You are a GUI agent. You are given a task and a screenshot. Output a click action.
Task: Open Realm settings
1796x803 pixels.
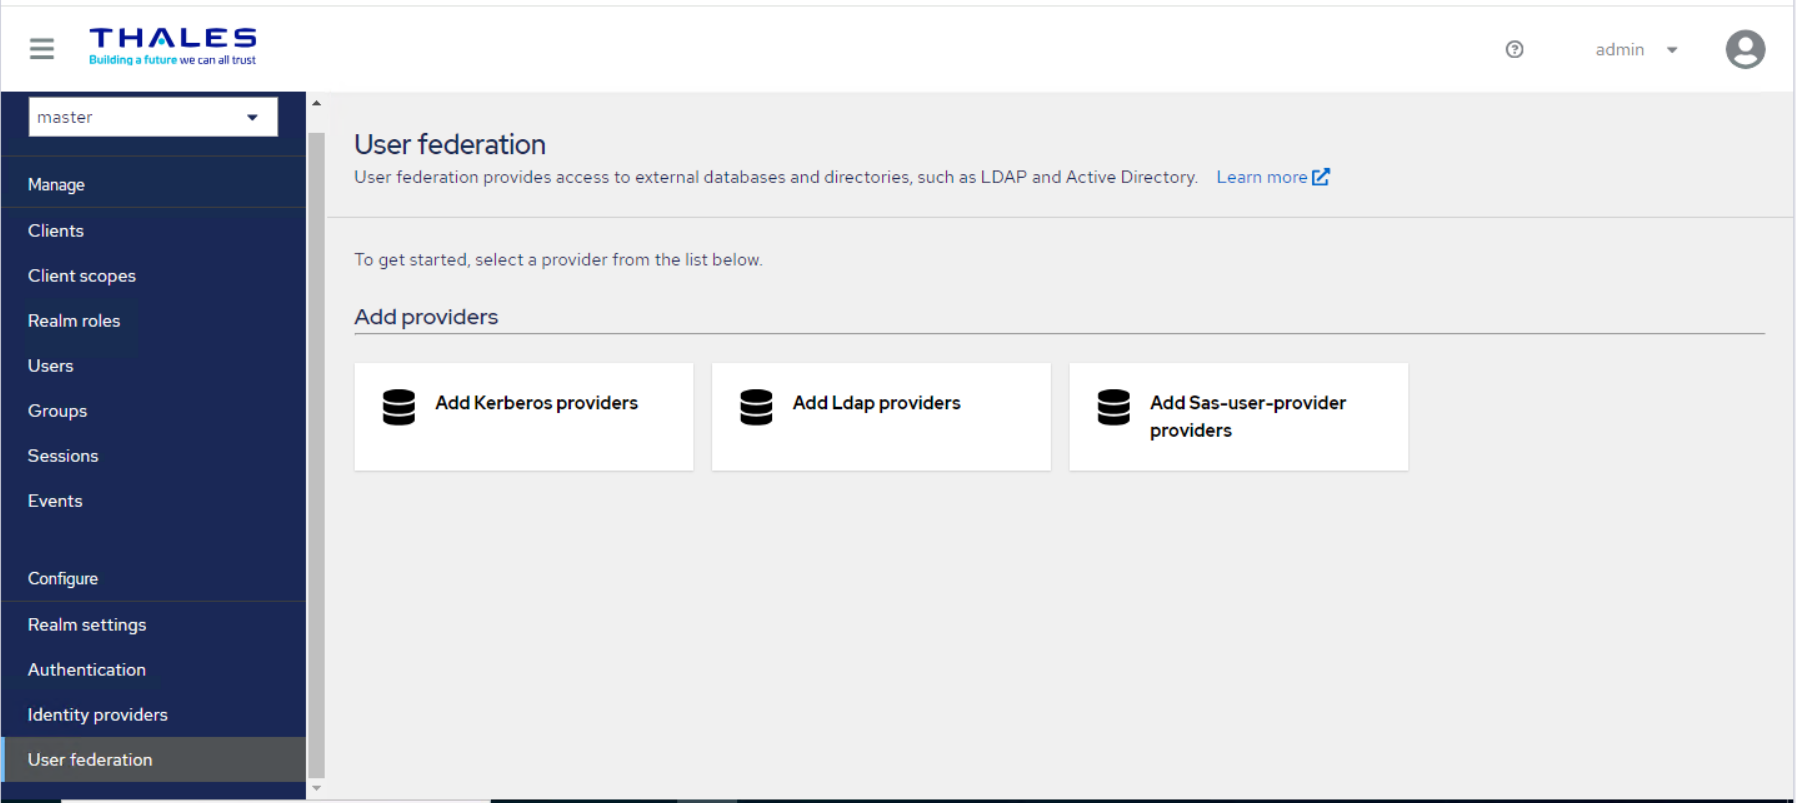[x=153, y=625]
